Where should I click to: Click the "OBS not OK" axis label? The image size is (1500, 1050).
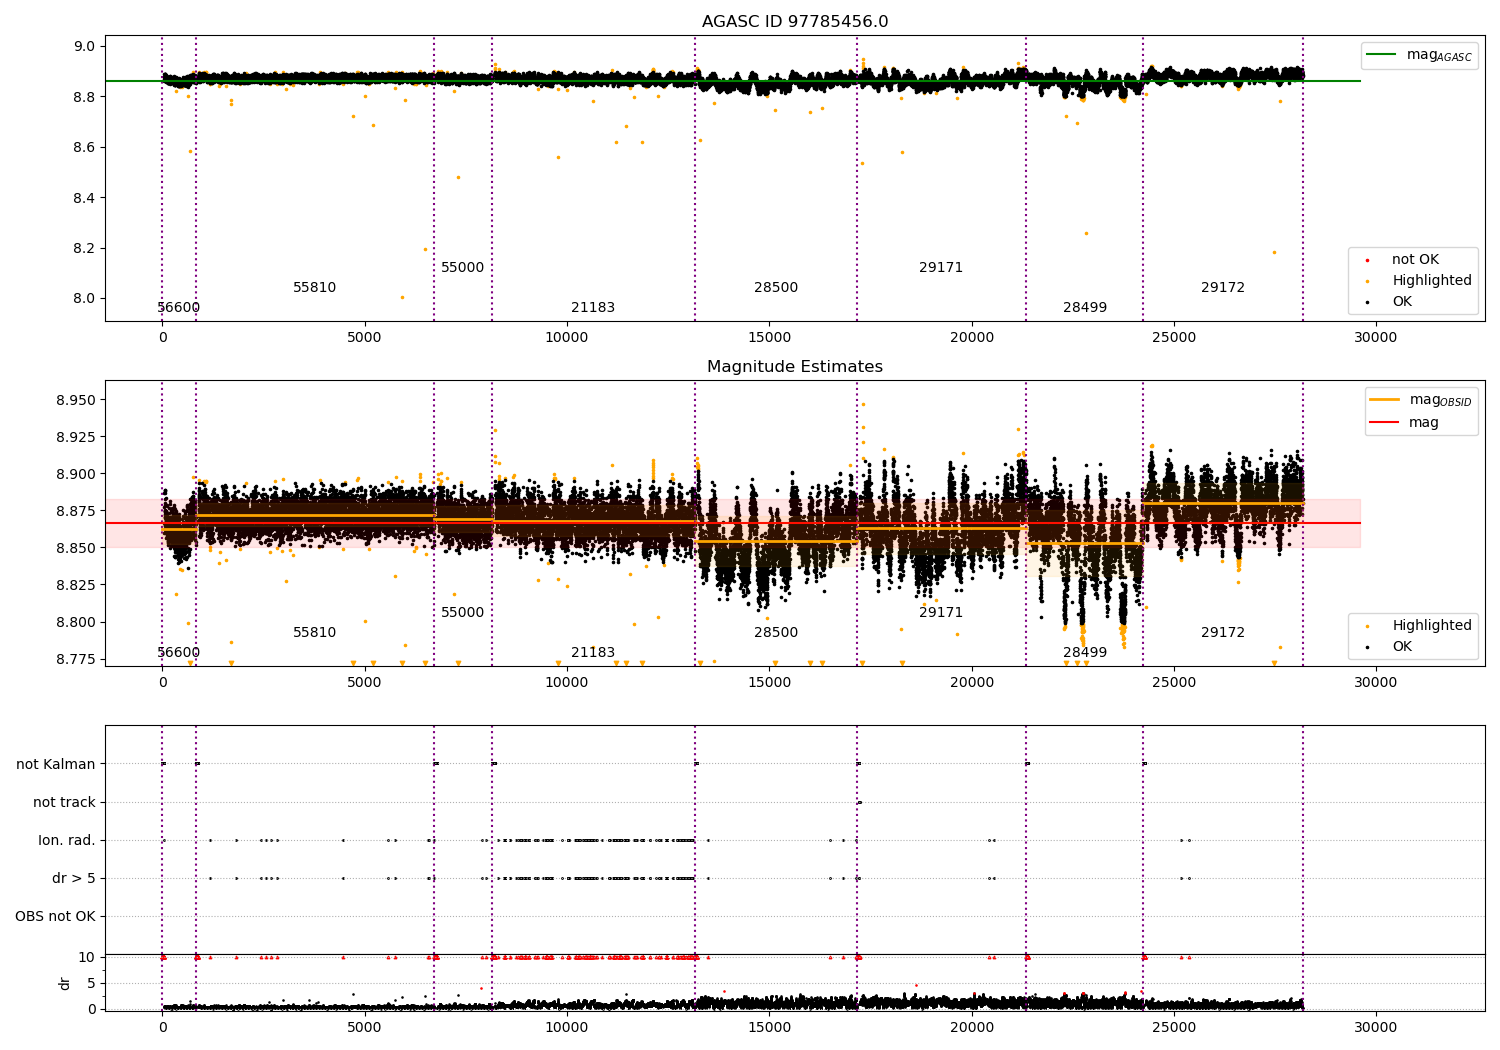tap(56, 917)
